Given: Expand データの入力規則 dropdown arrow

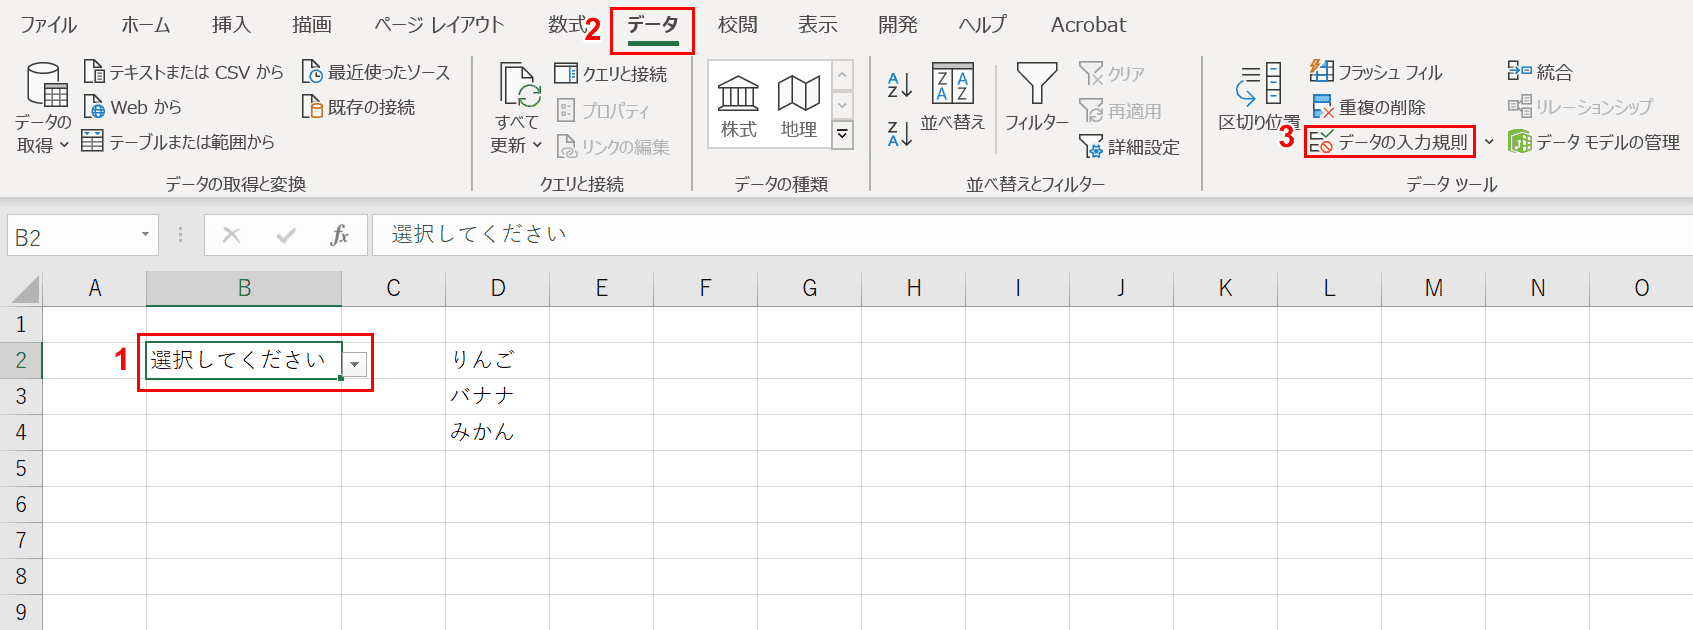Looking at the screenshot, I should (x=1489, y=142).
